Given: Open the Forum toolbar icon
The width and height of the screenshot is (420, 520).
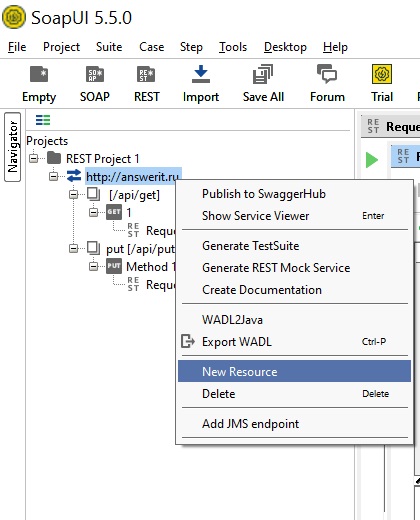Looking at the screenshot, I should click(327, 74).
